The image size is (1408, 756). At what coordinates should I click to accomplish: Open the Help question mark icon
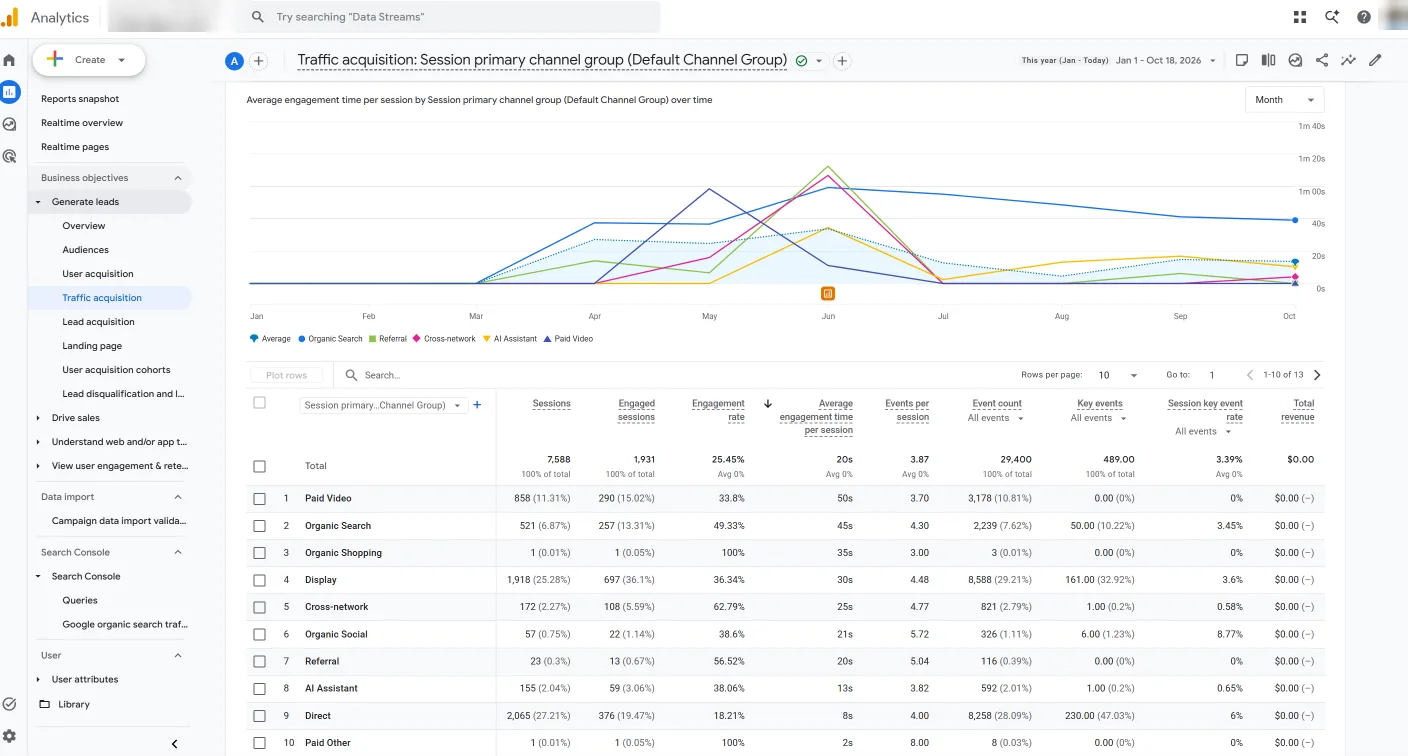[1364, 17]
